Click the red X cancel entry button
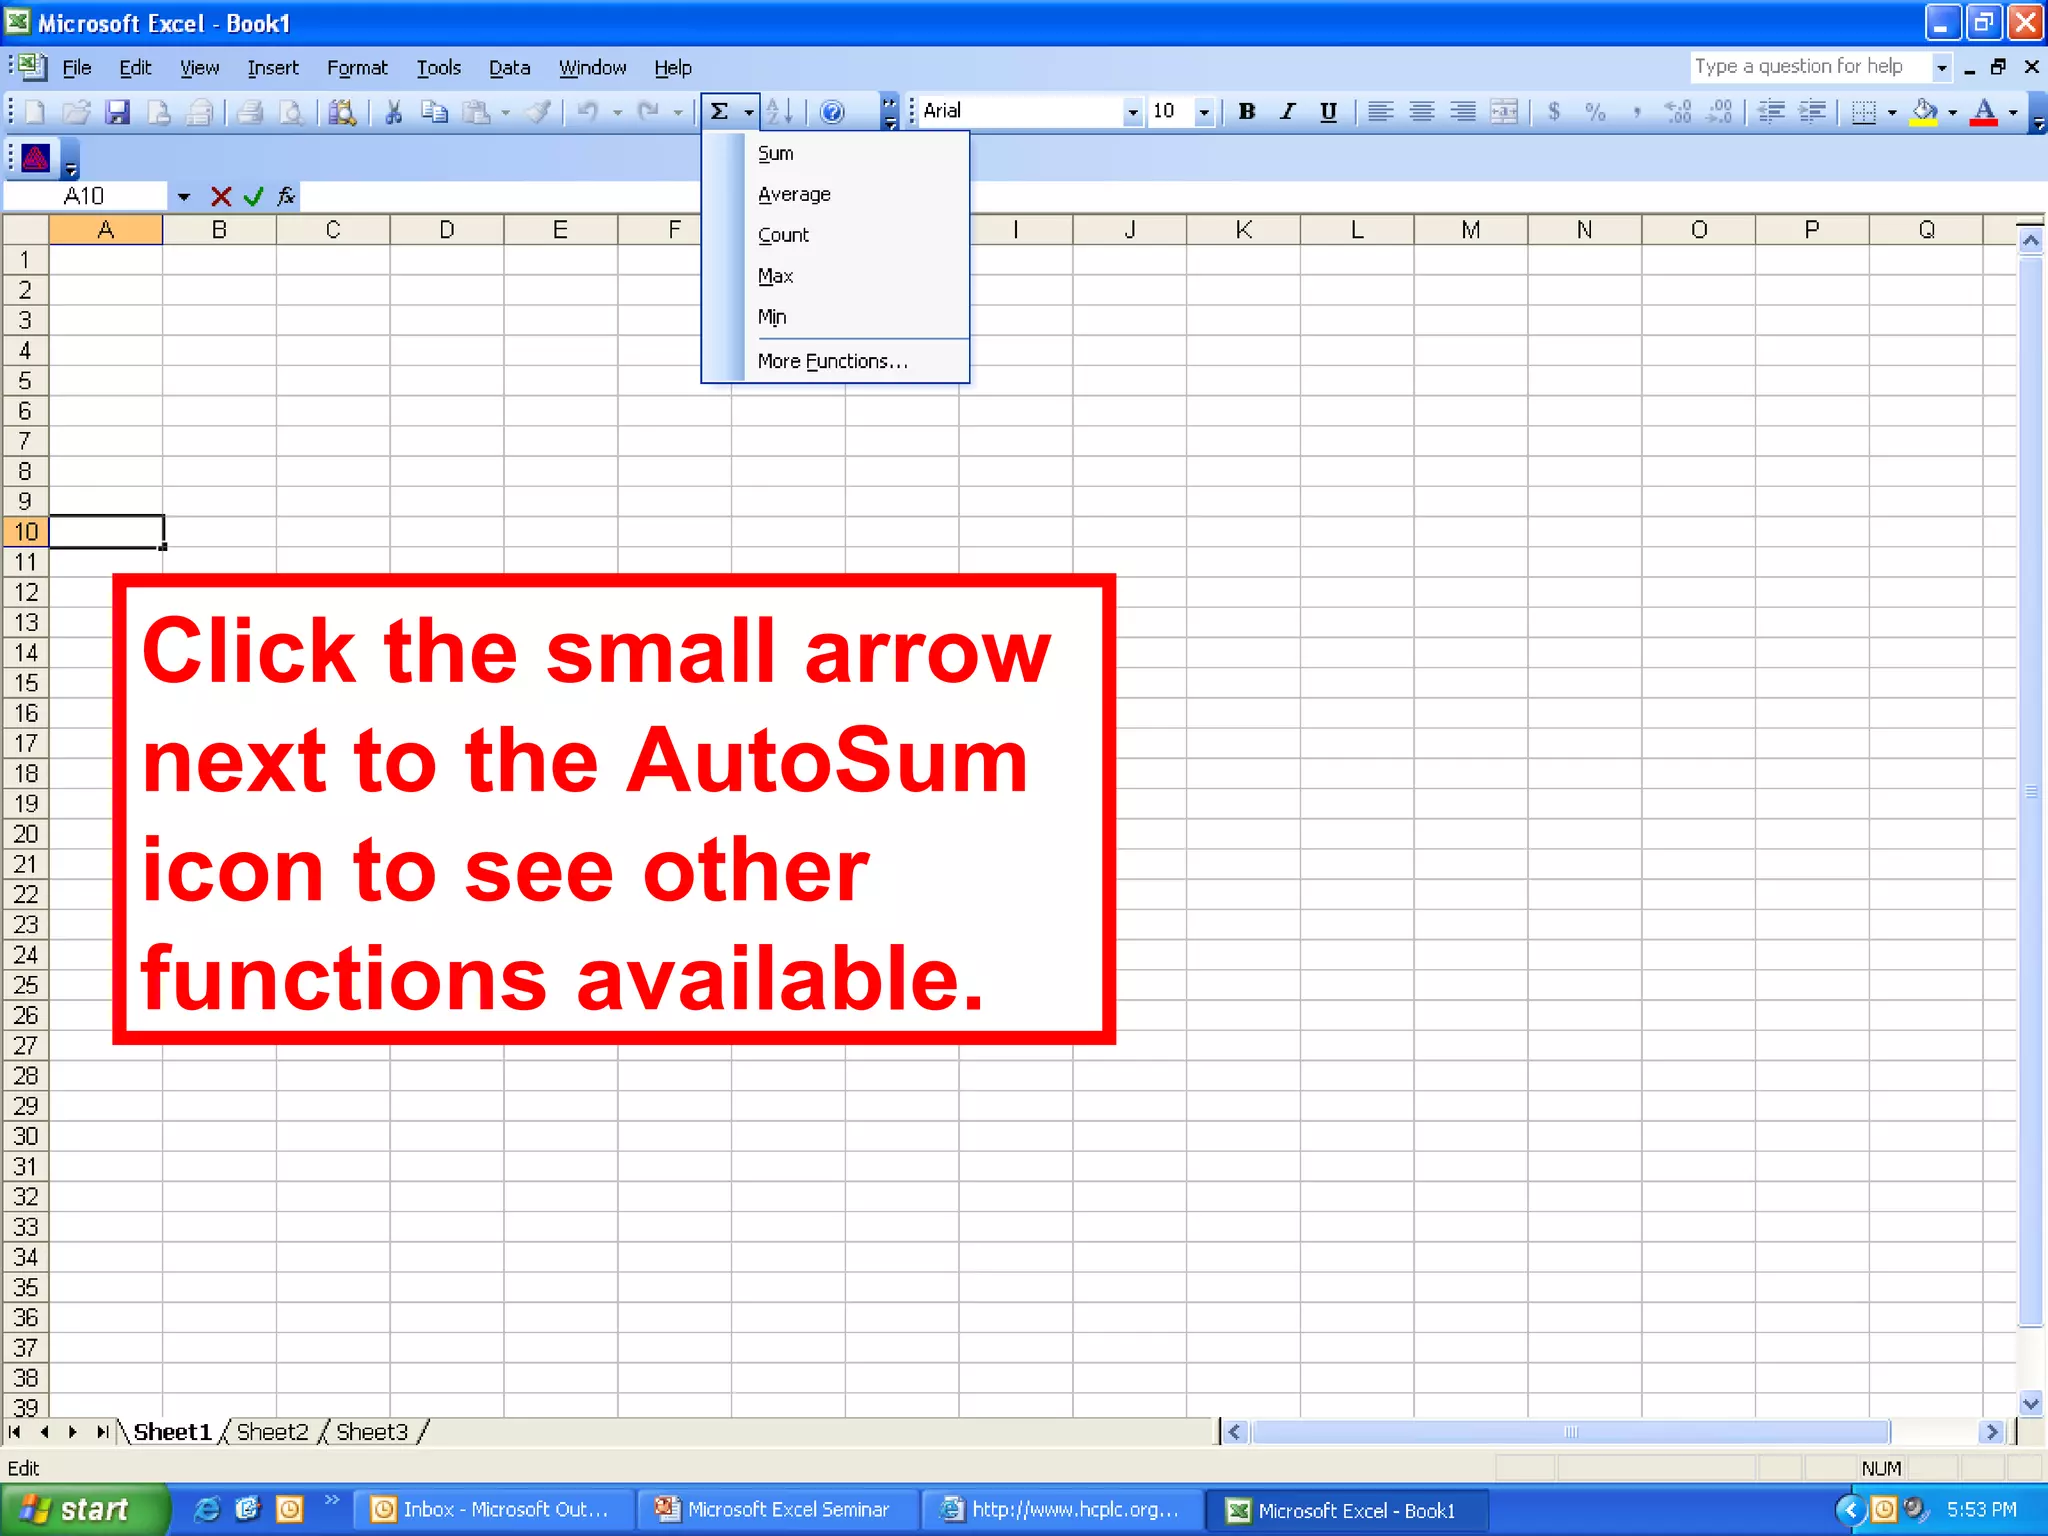Screen dimensions: 2048x1536 pyautogui.click(x=221, y=196)
